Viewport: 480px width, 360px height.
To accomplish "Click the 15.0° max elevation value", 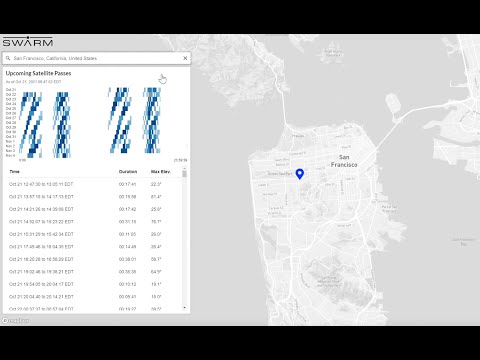I will (x=156, y=297).
